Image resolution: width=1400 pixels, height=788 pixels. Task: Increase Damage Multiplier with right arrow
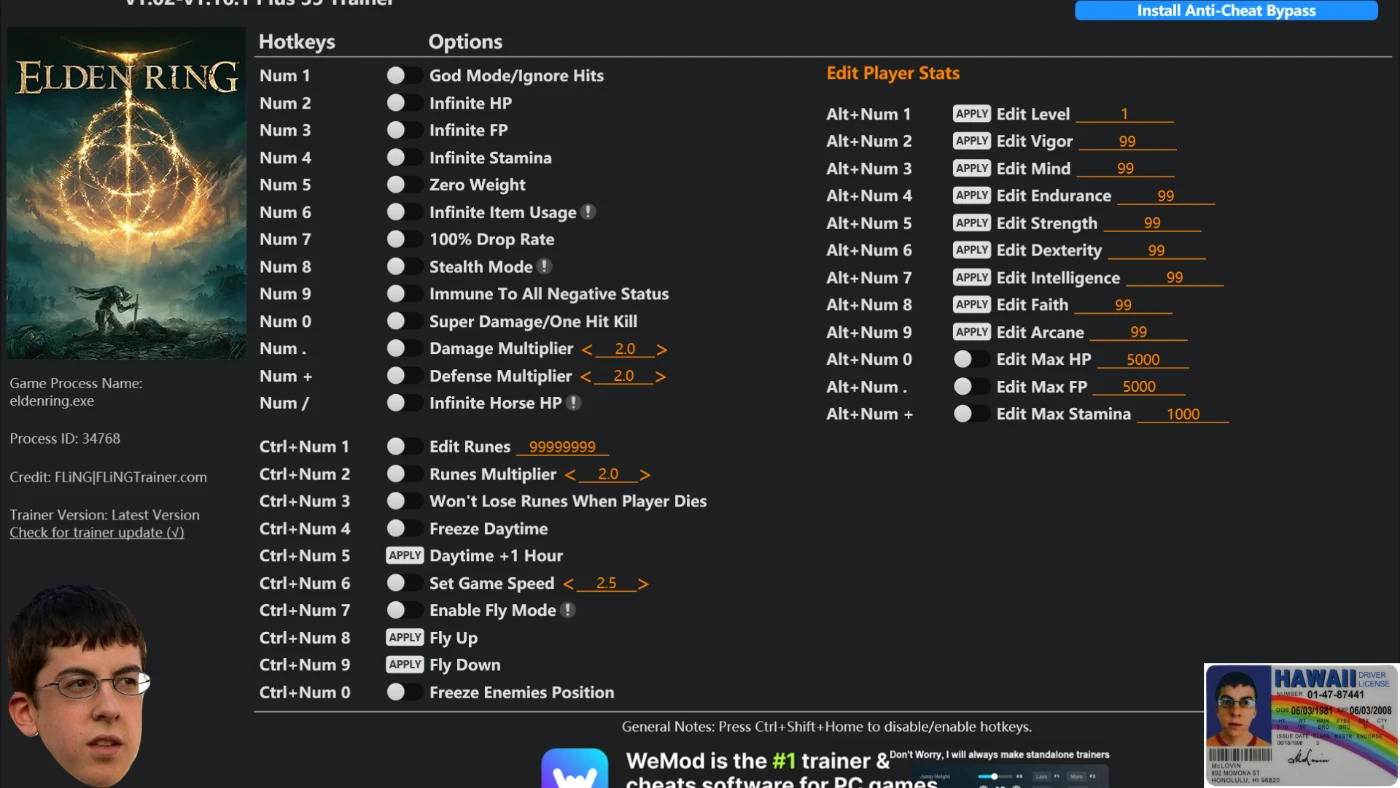pos(662,349)
